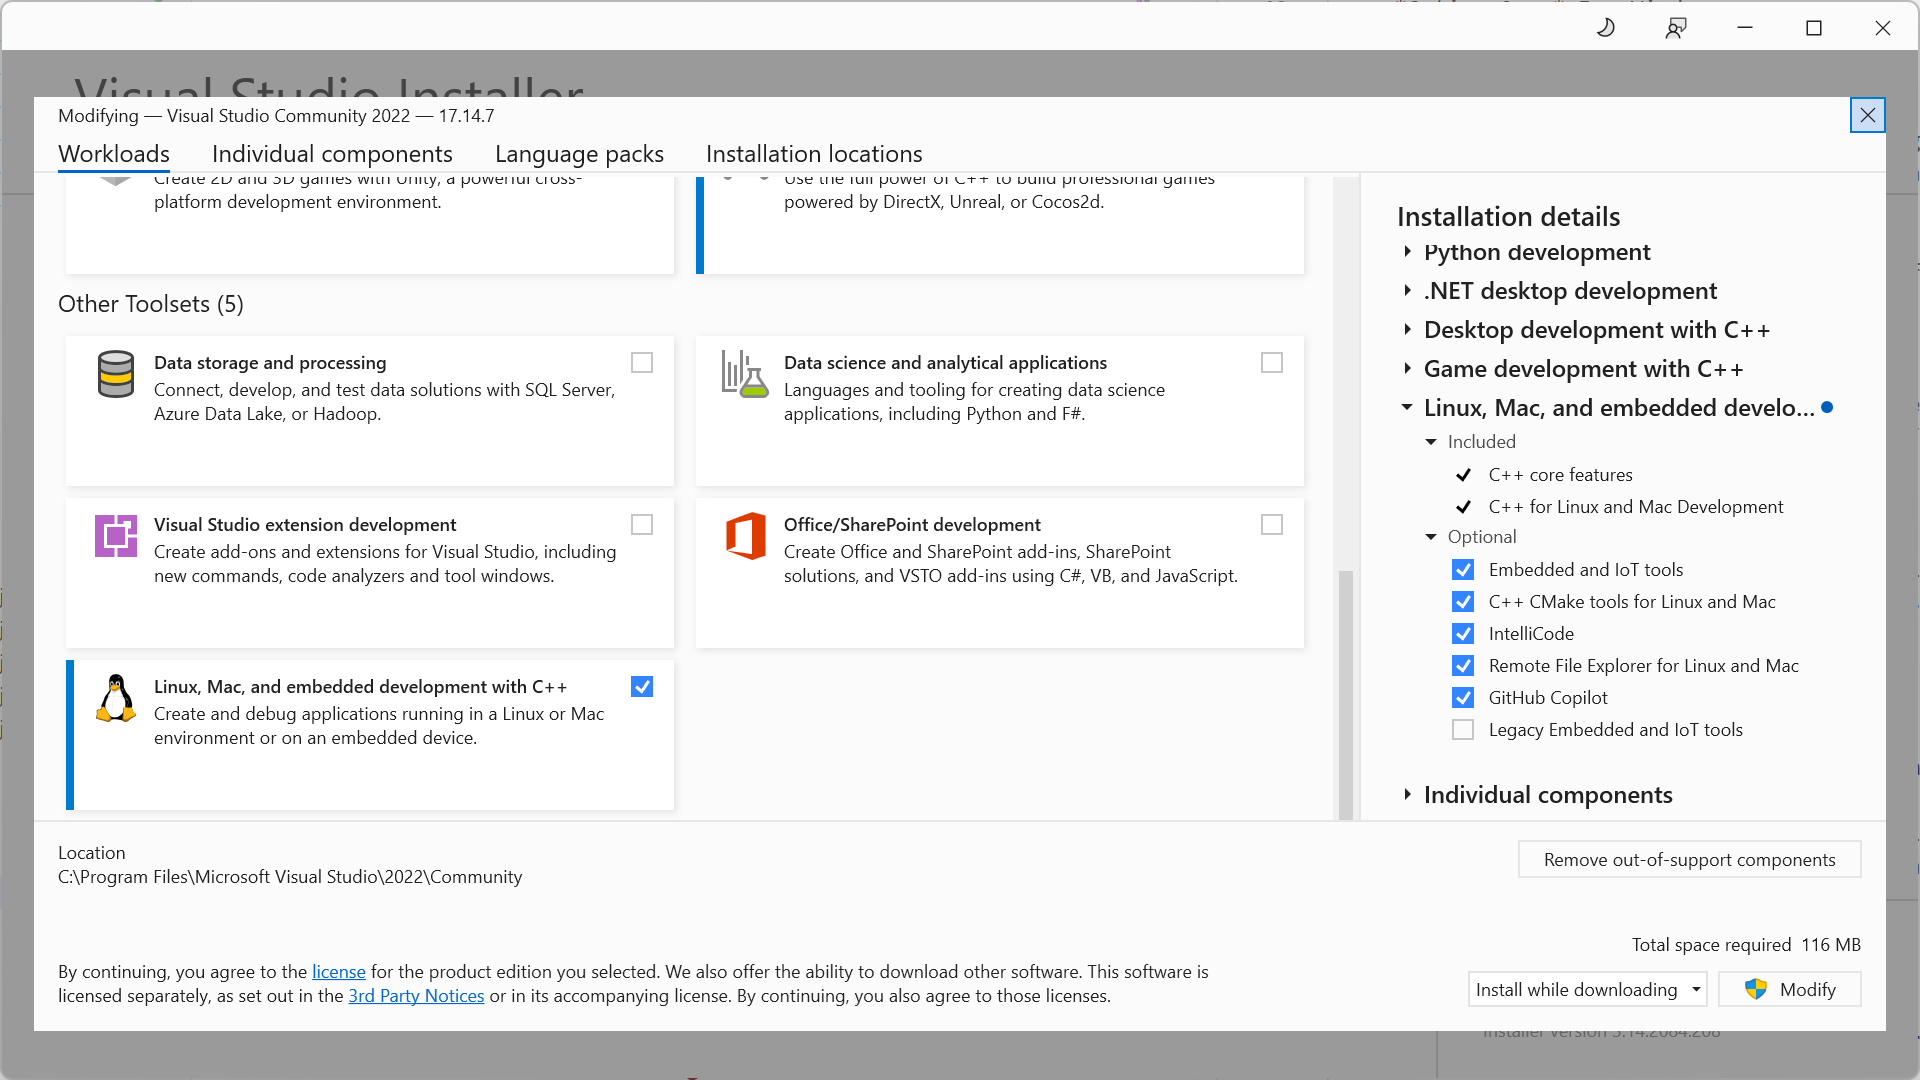Click the Other Toolsets (5) heading

(151, 304)
